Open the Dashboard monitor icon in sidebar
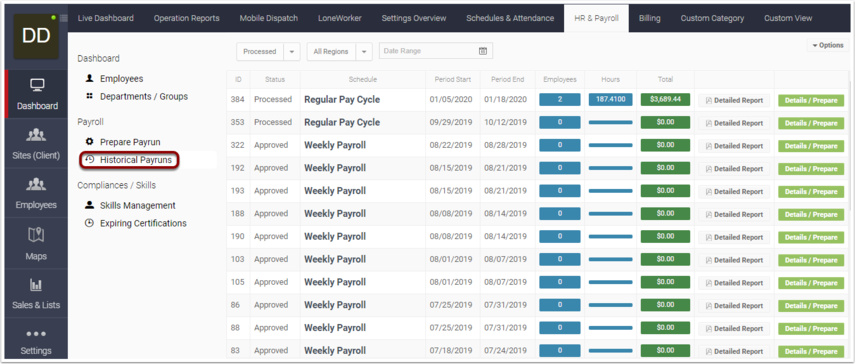This screenshot has width=855, height=364. coord(37,85)
